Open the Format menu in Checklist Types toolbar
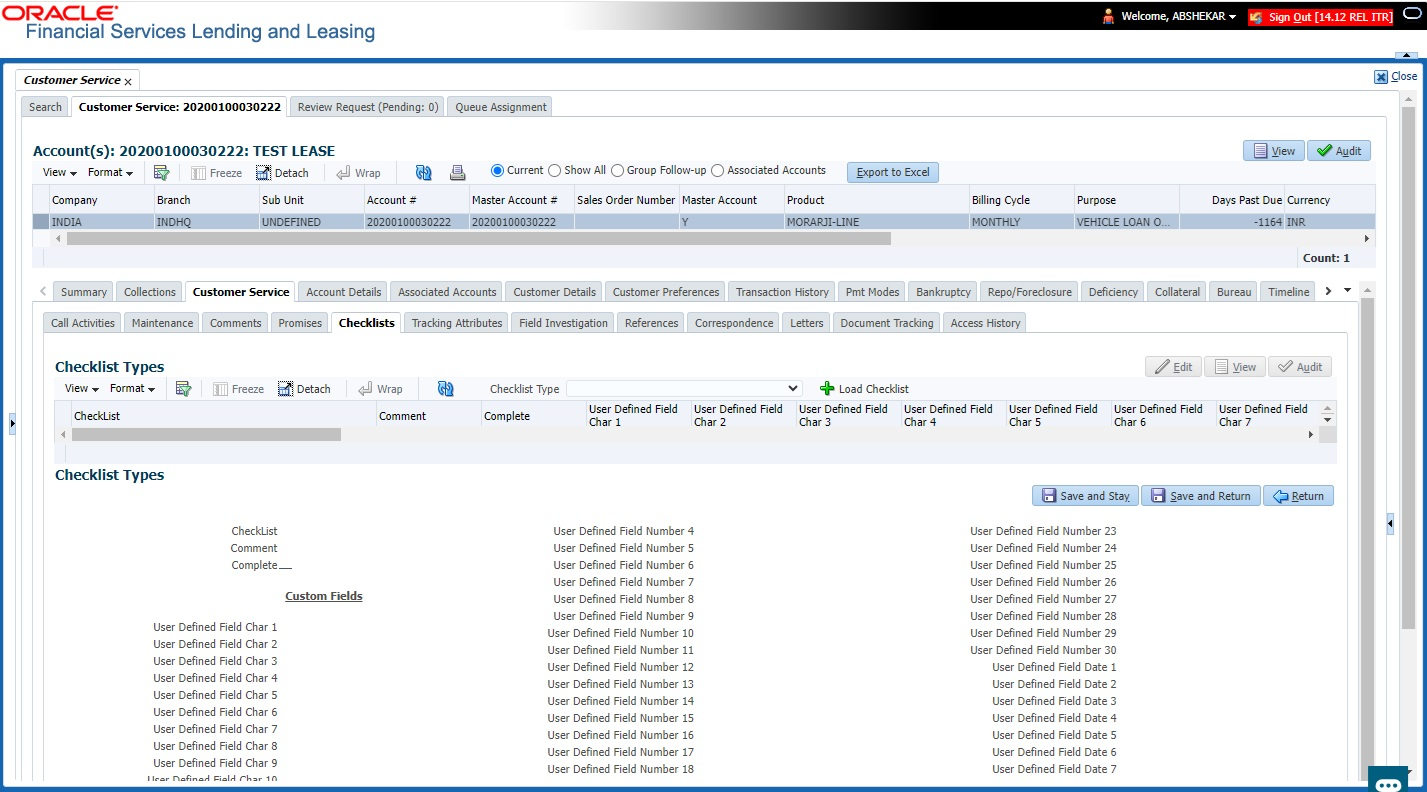 (x=132, y=389)
